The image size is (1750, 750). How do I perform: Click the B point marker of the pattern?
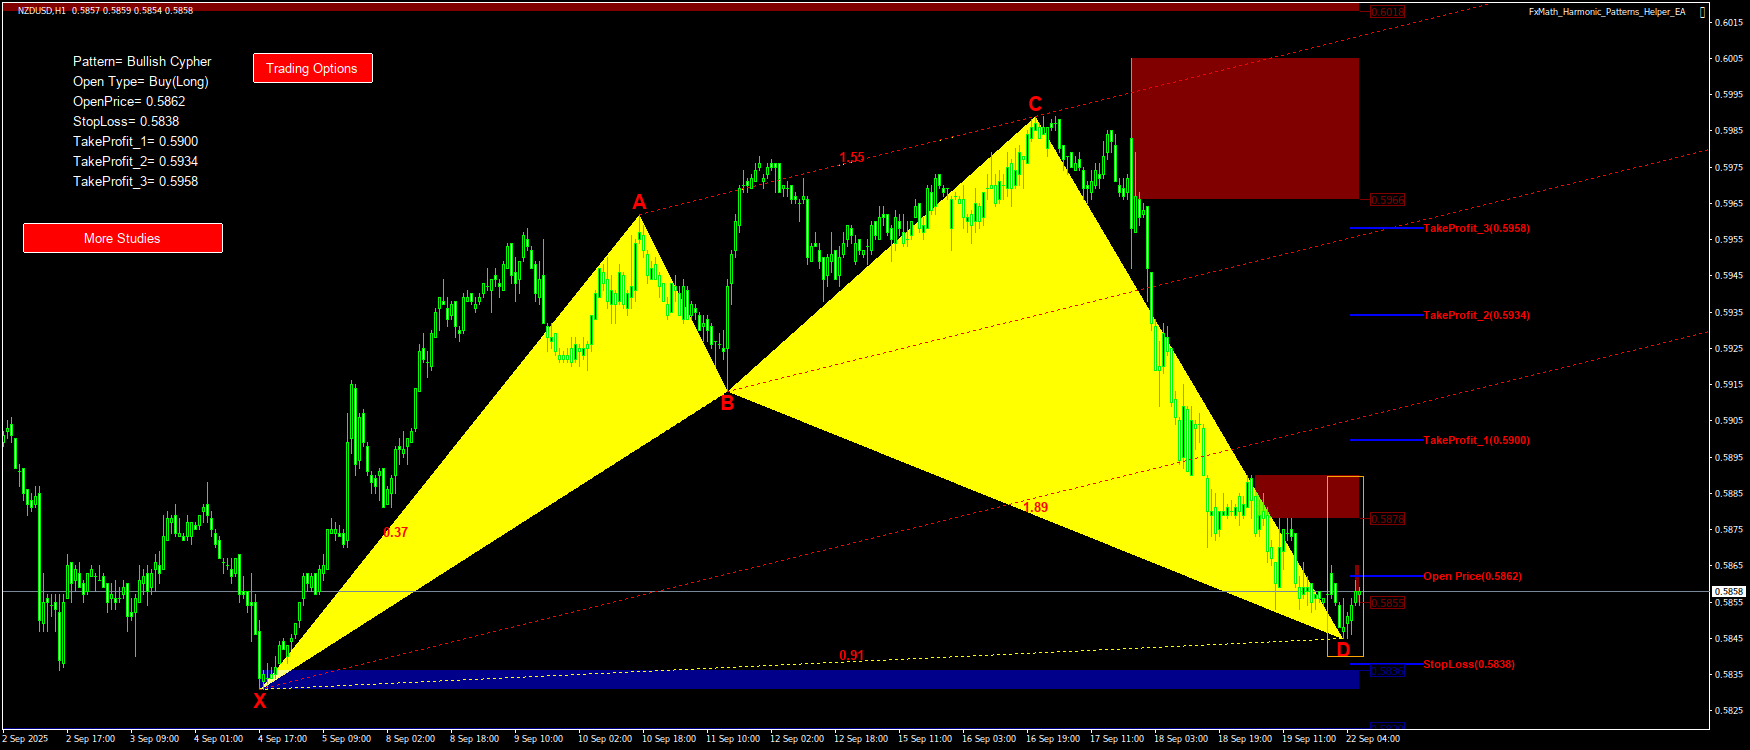[x=727, y=403]
